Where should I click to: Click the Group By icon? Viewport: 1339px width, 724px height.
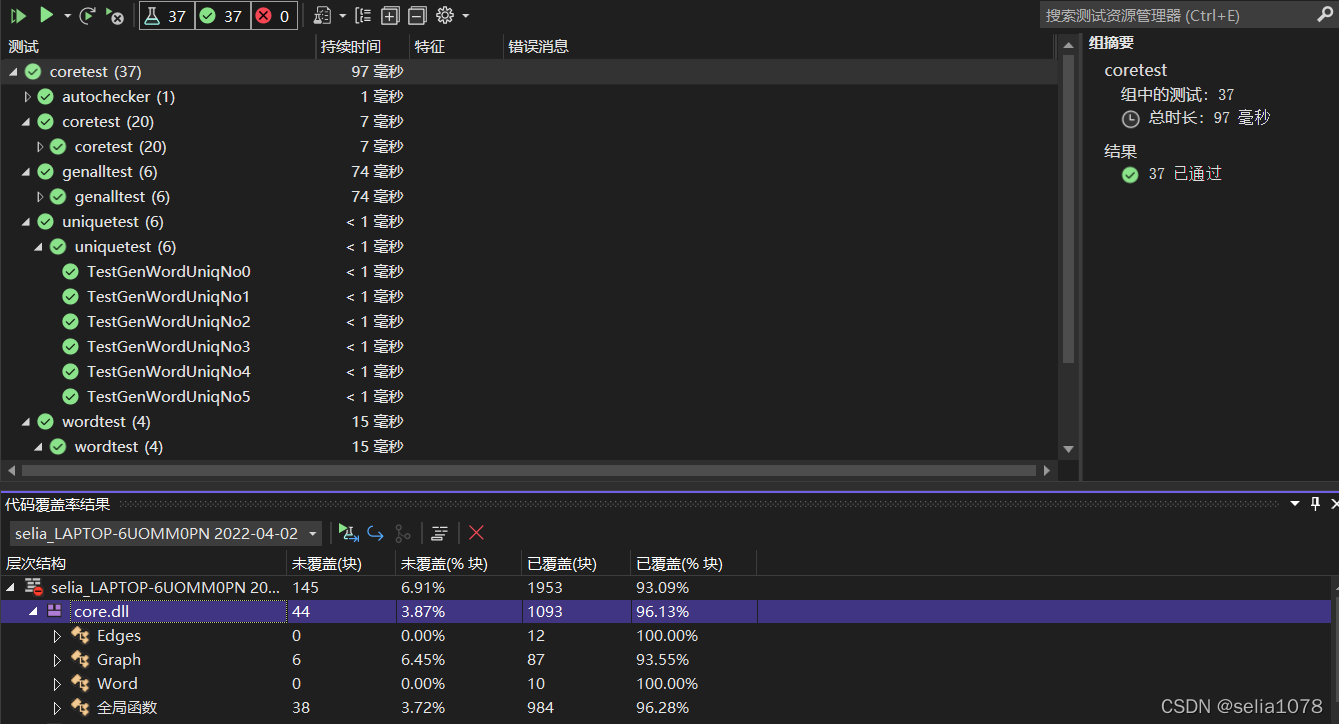pos(362,15)
